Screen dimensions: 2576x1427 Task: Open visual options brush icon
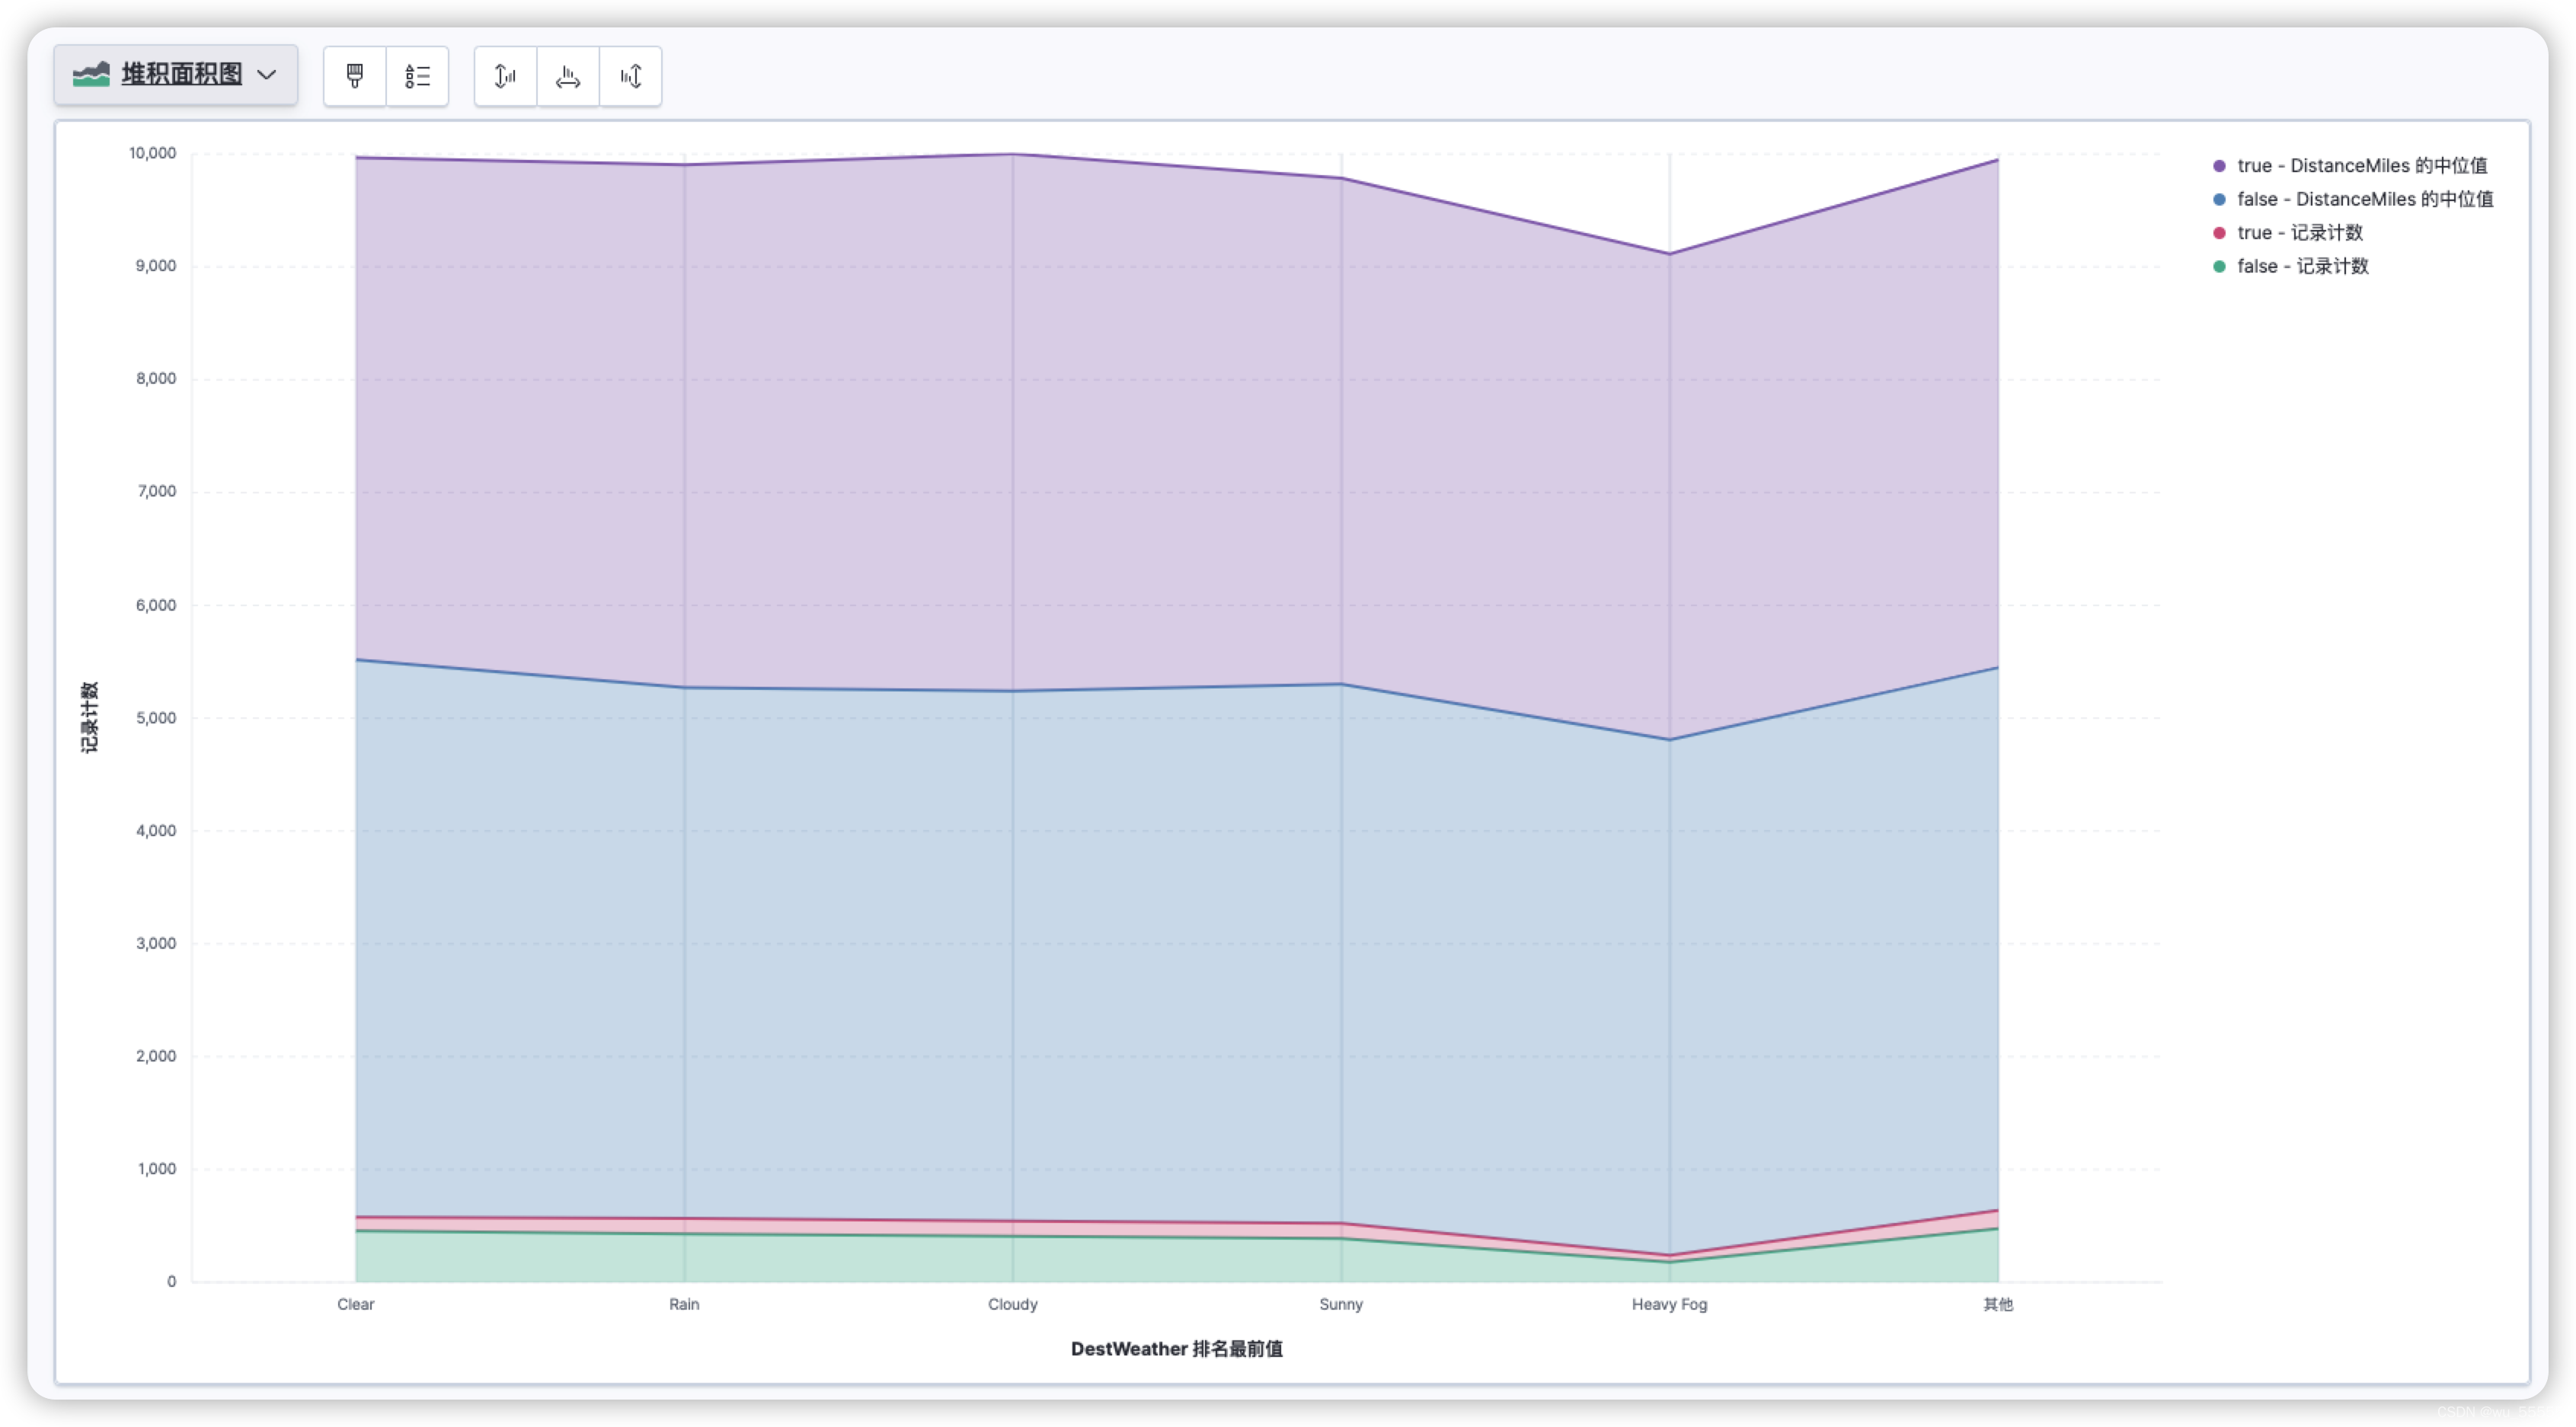click(355, 76)
